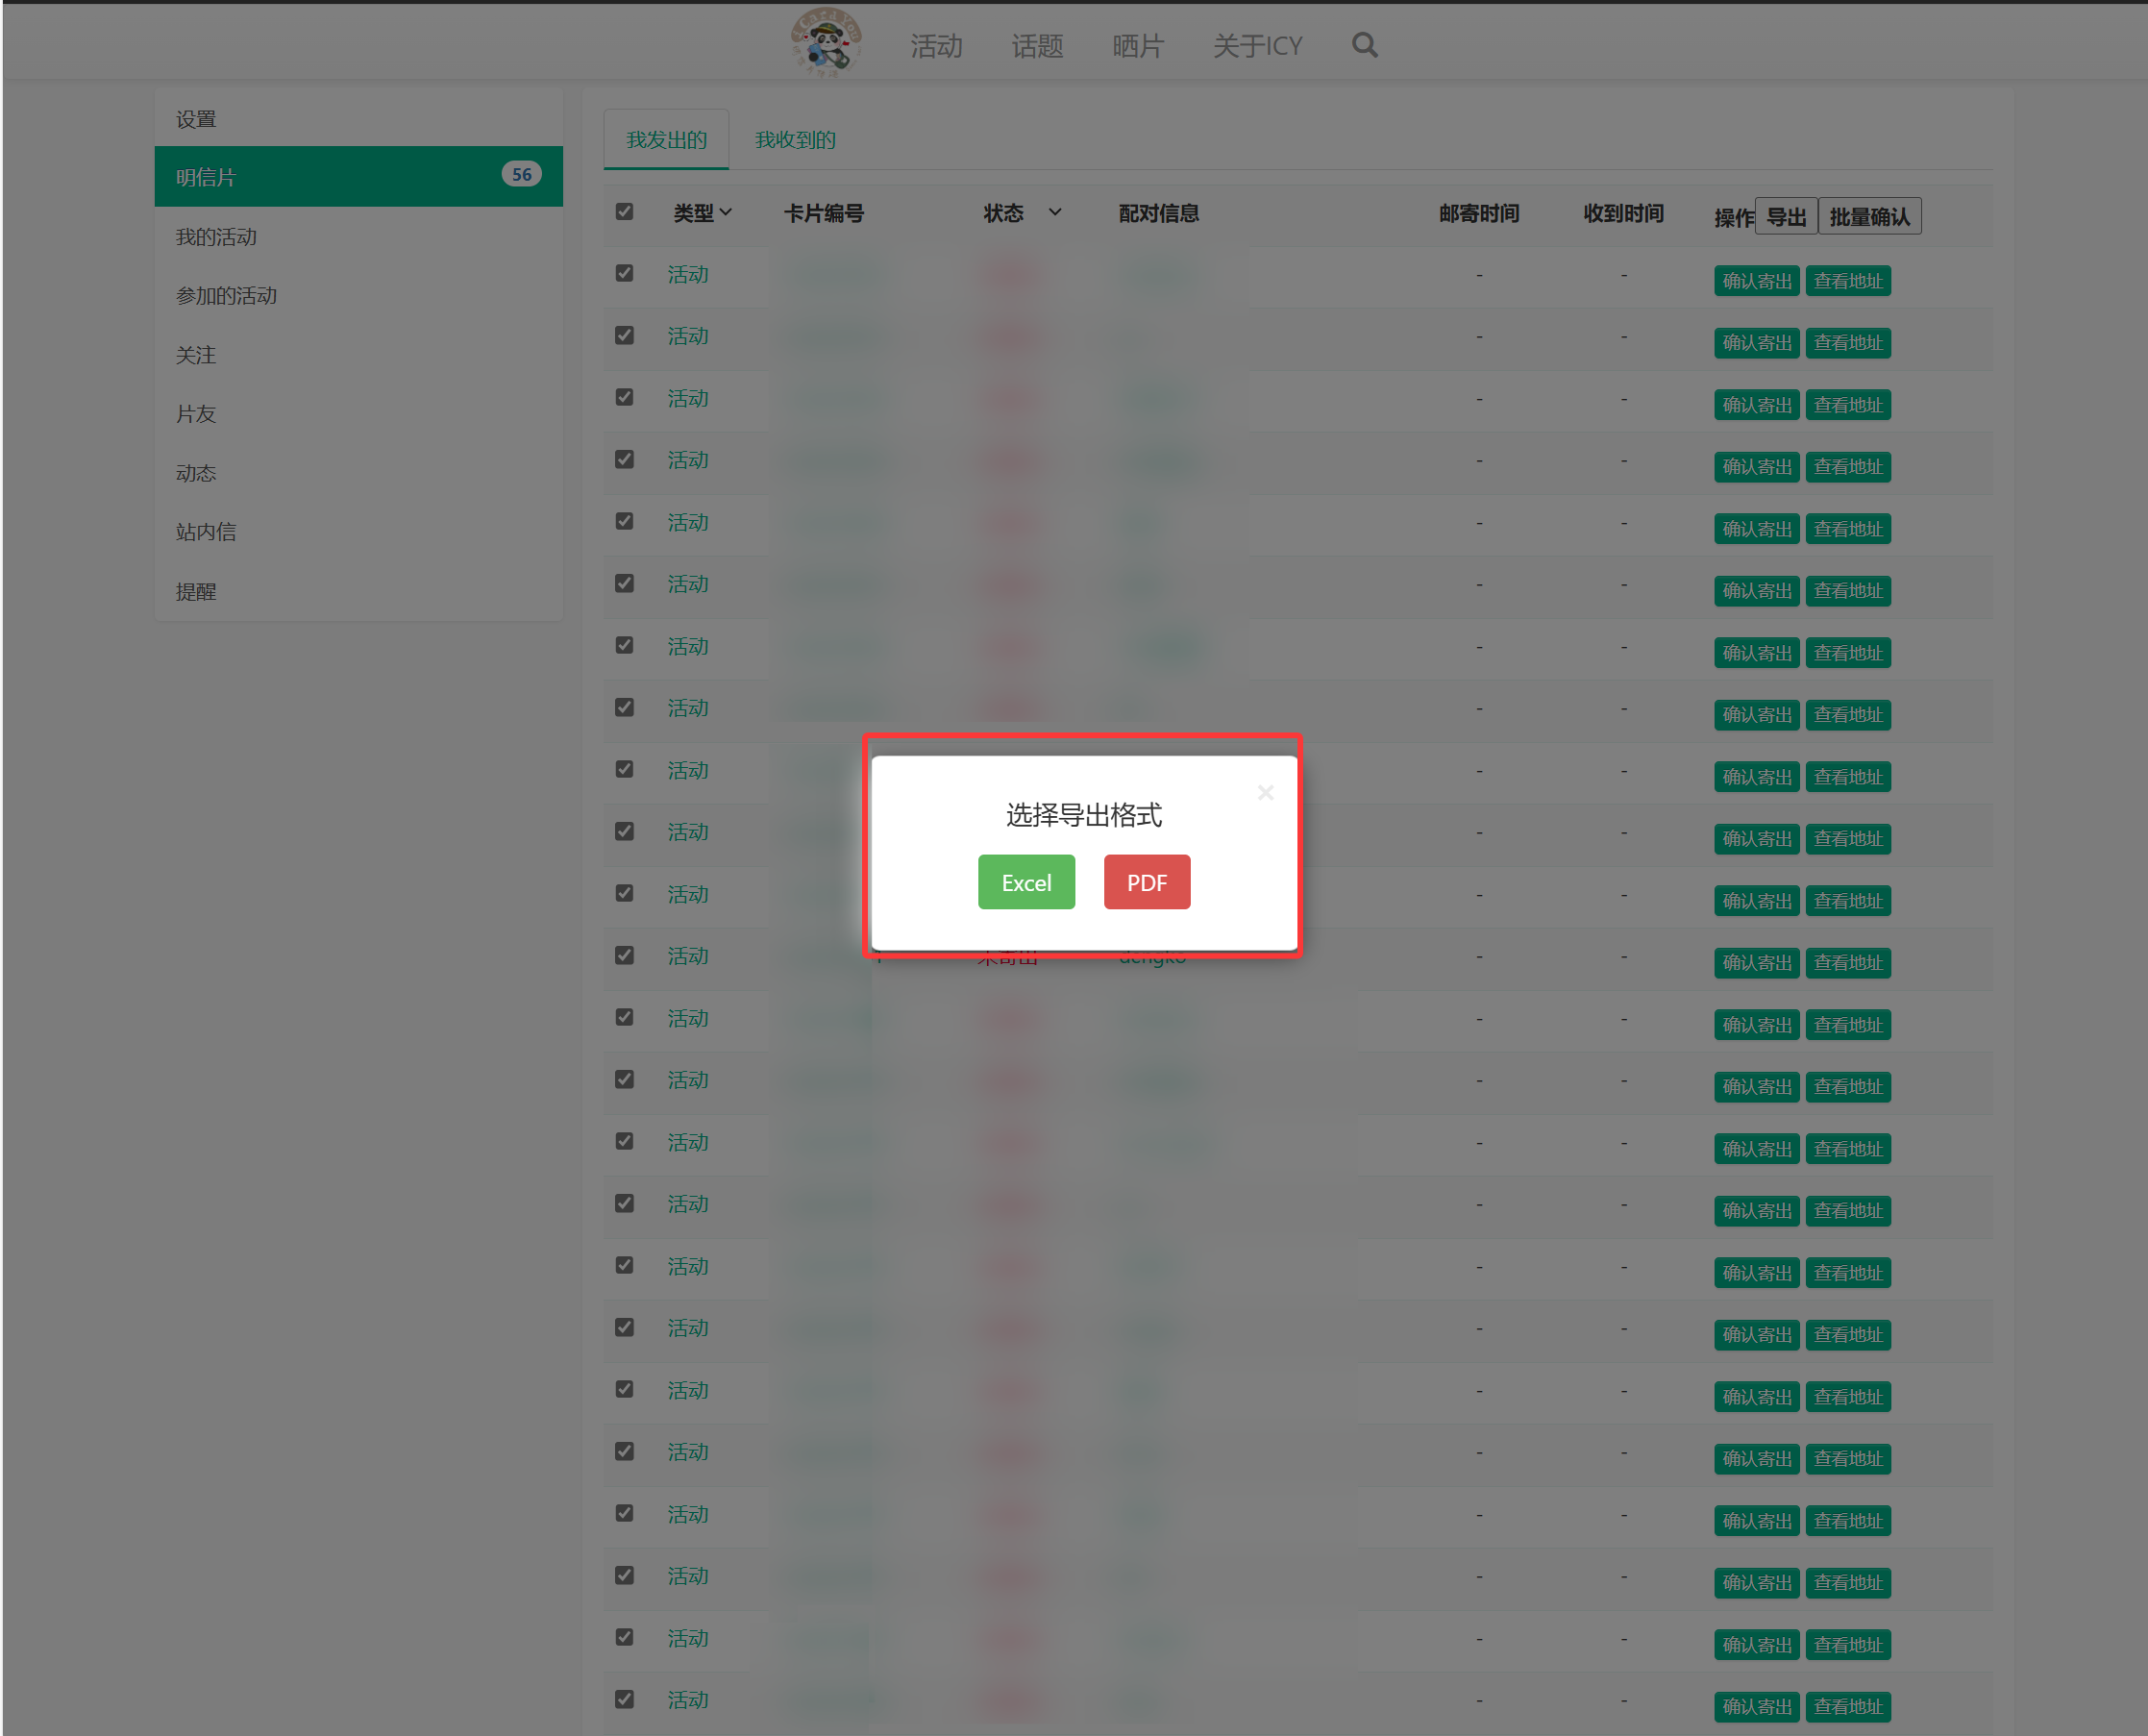Open 站内信 in the sidebar

point(206,532)
